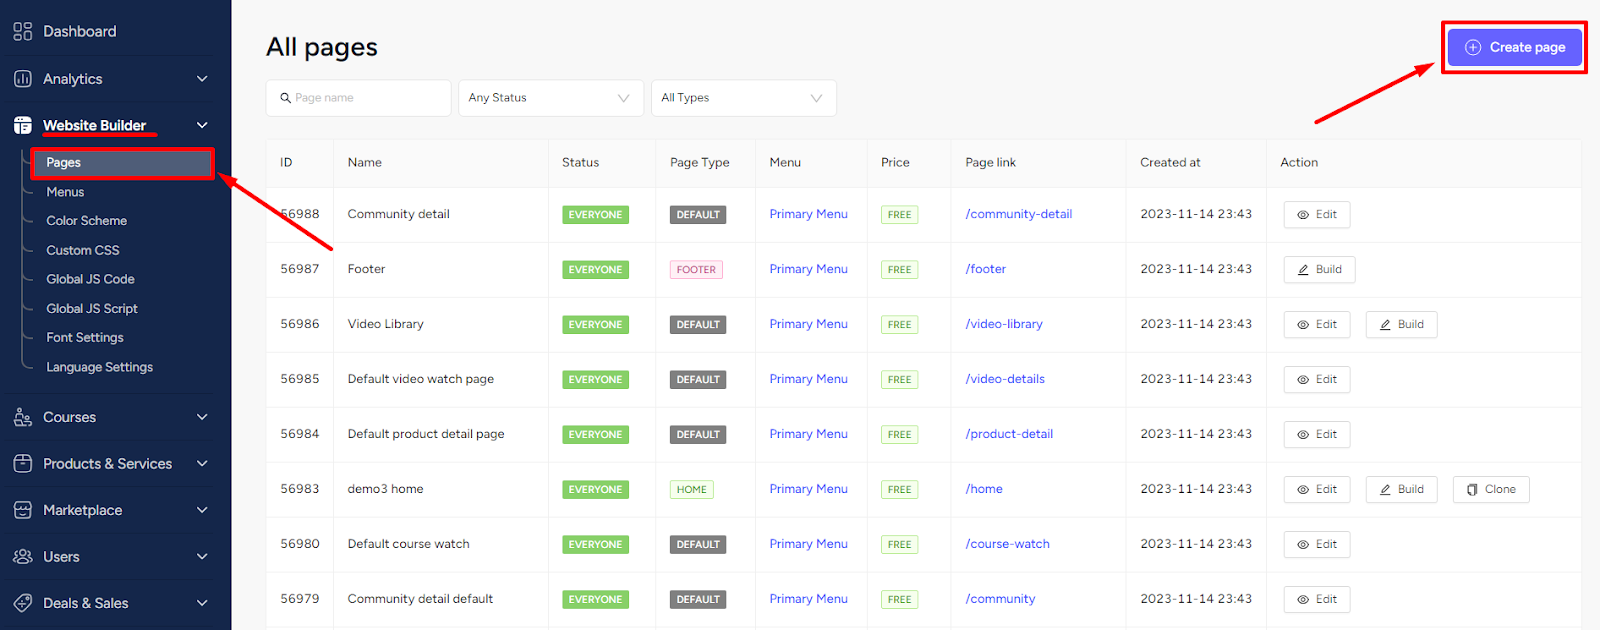This screenshot has width=1600, height=630.
Task: Focus the Page name search field
Action: point(358,98)
